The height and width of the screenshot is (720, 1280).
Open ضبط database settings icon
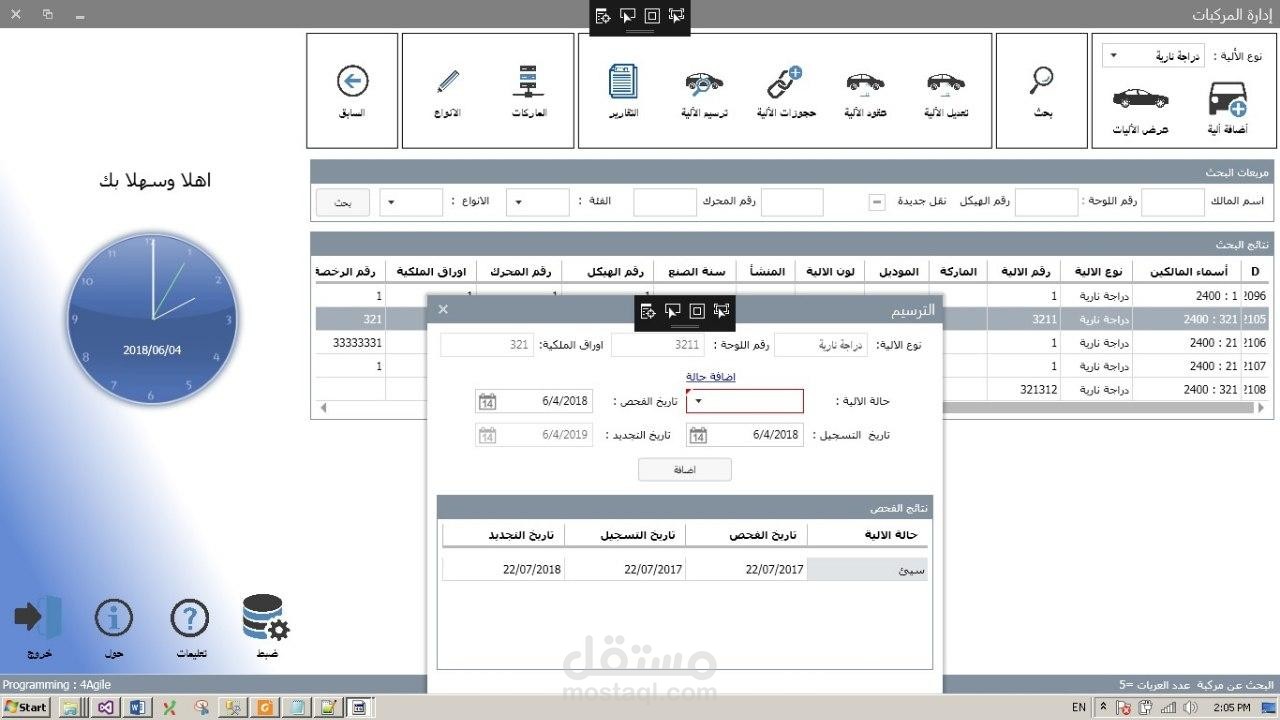point(266,619)
